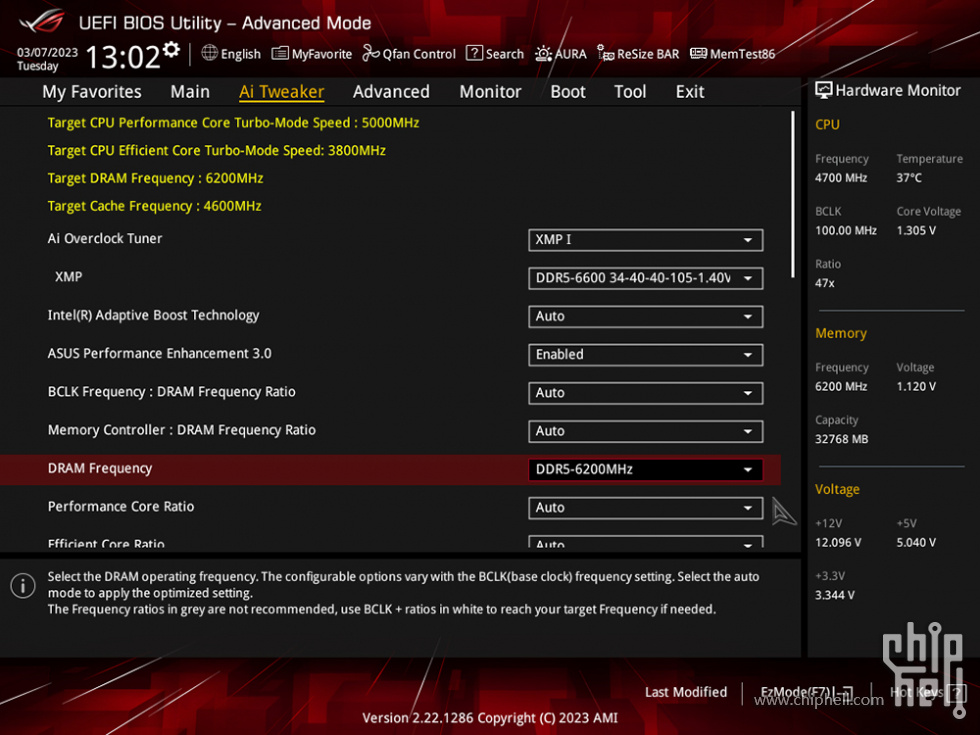Toggle the ReSize BAR icon

point(605,54)
